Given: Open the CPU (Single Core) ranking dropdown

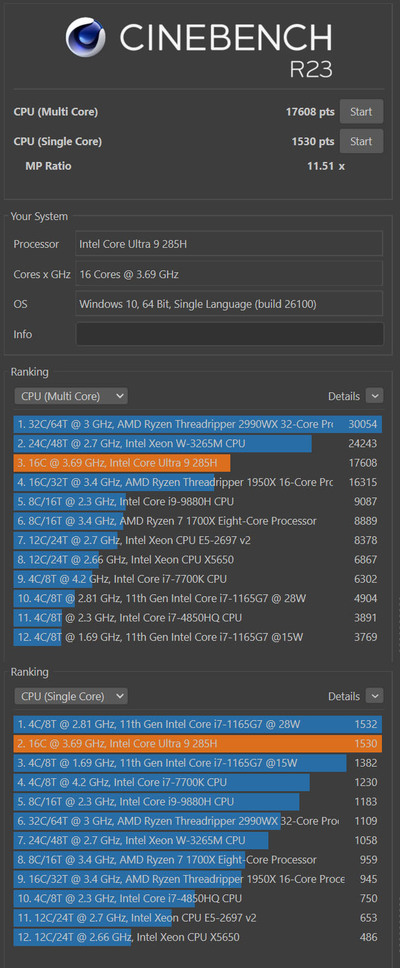Looking at the screenshot, I should tap(71, 696).
